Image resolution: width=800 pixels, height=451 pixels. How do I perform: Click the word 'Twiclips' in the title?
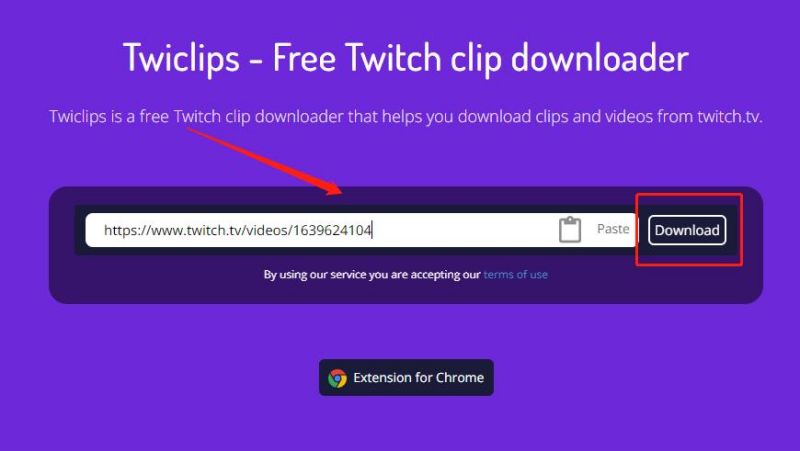coord(181,57)
